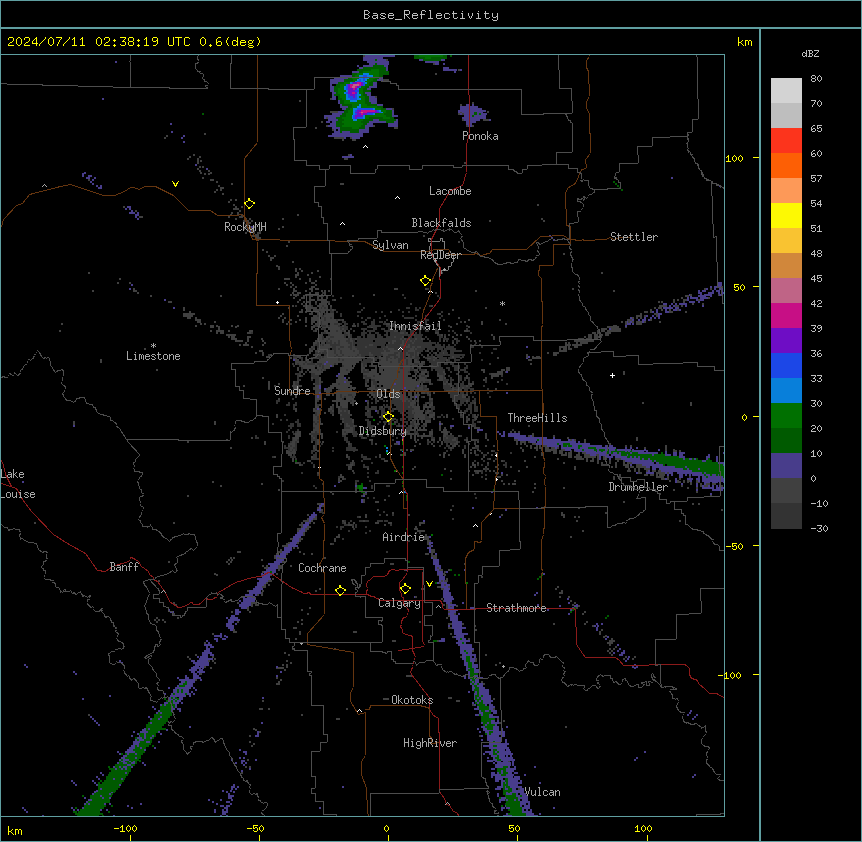Click the -30 dBZ legend value
The height and width of the screenshot is (842, 862).
[819, 529]
